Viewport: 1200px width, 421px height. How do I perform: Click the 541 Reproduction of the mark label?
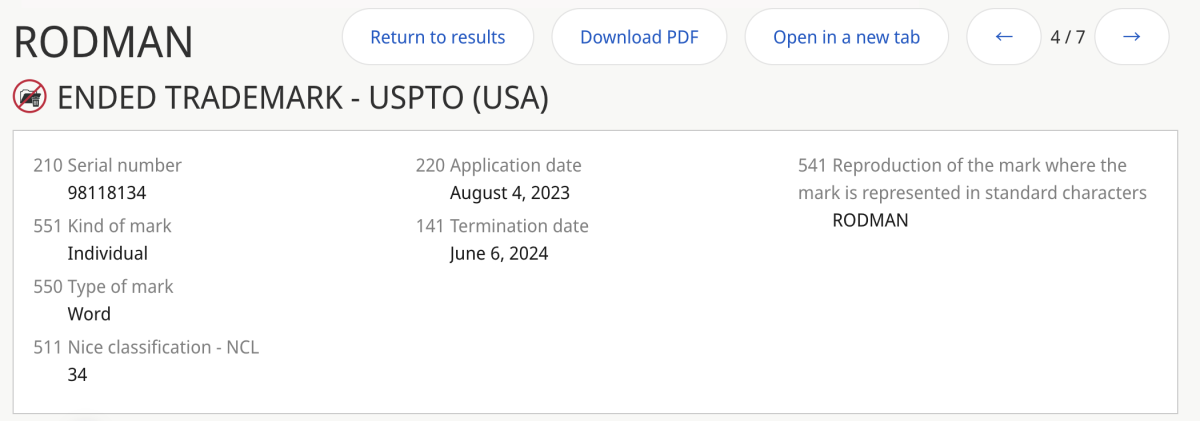[972, 179]
